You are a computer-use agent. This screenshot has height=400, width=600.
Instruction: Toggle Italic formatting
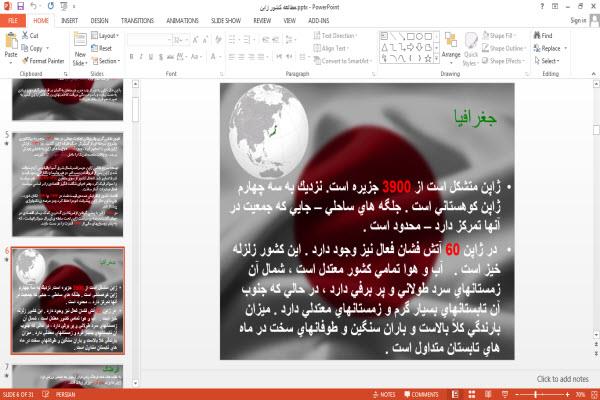tap(141, 57)
